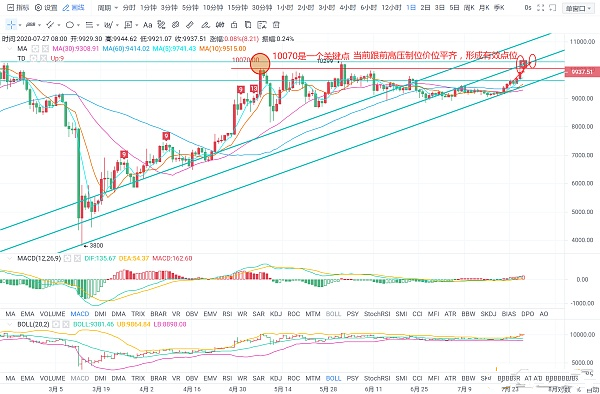This screenshot has height=394, width=600.
Task: Close the MACD indicator panel
Action: pos(77,259)
